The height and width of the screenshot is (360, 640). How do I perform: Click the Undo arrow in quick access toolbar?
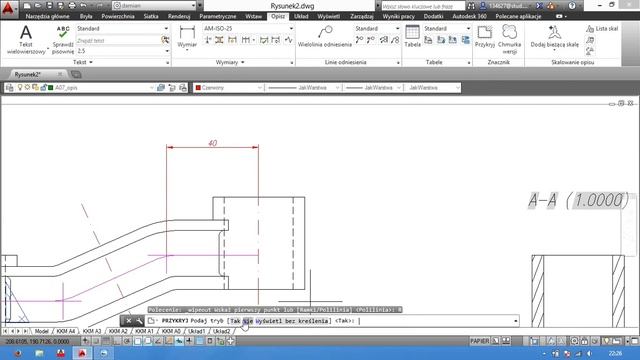[83, 6]
